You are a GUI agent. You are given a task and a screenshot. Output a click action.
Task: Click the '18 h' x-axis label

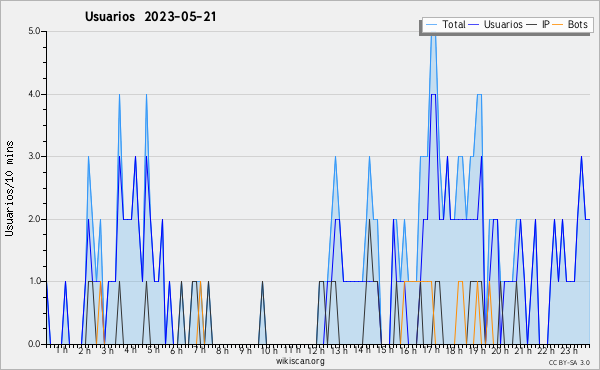click(x=454, y=351)
